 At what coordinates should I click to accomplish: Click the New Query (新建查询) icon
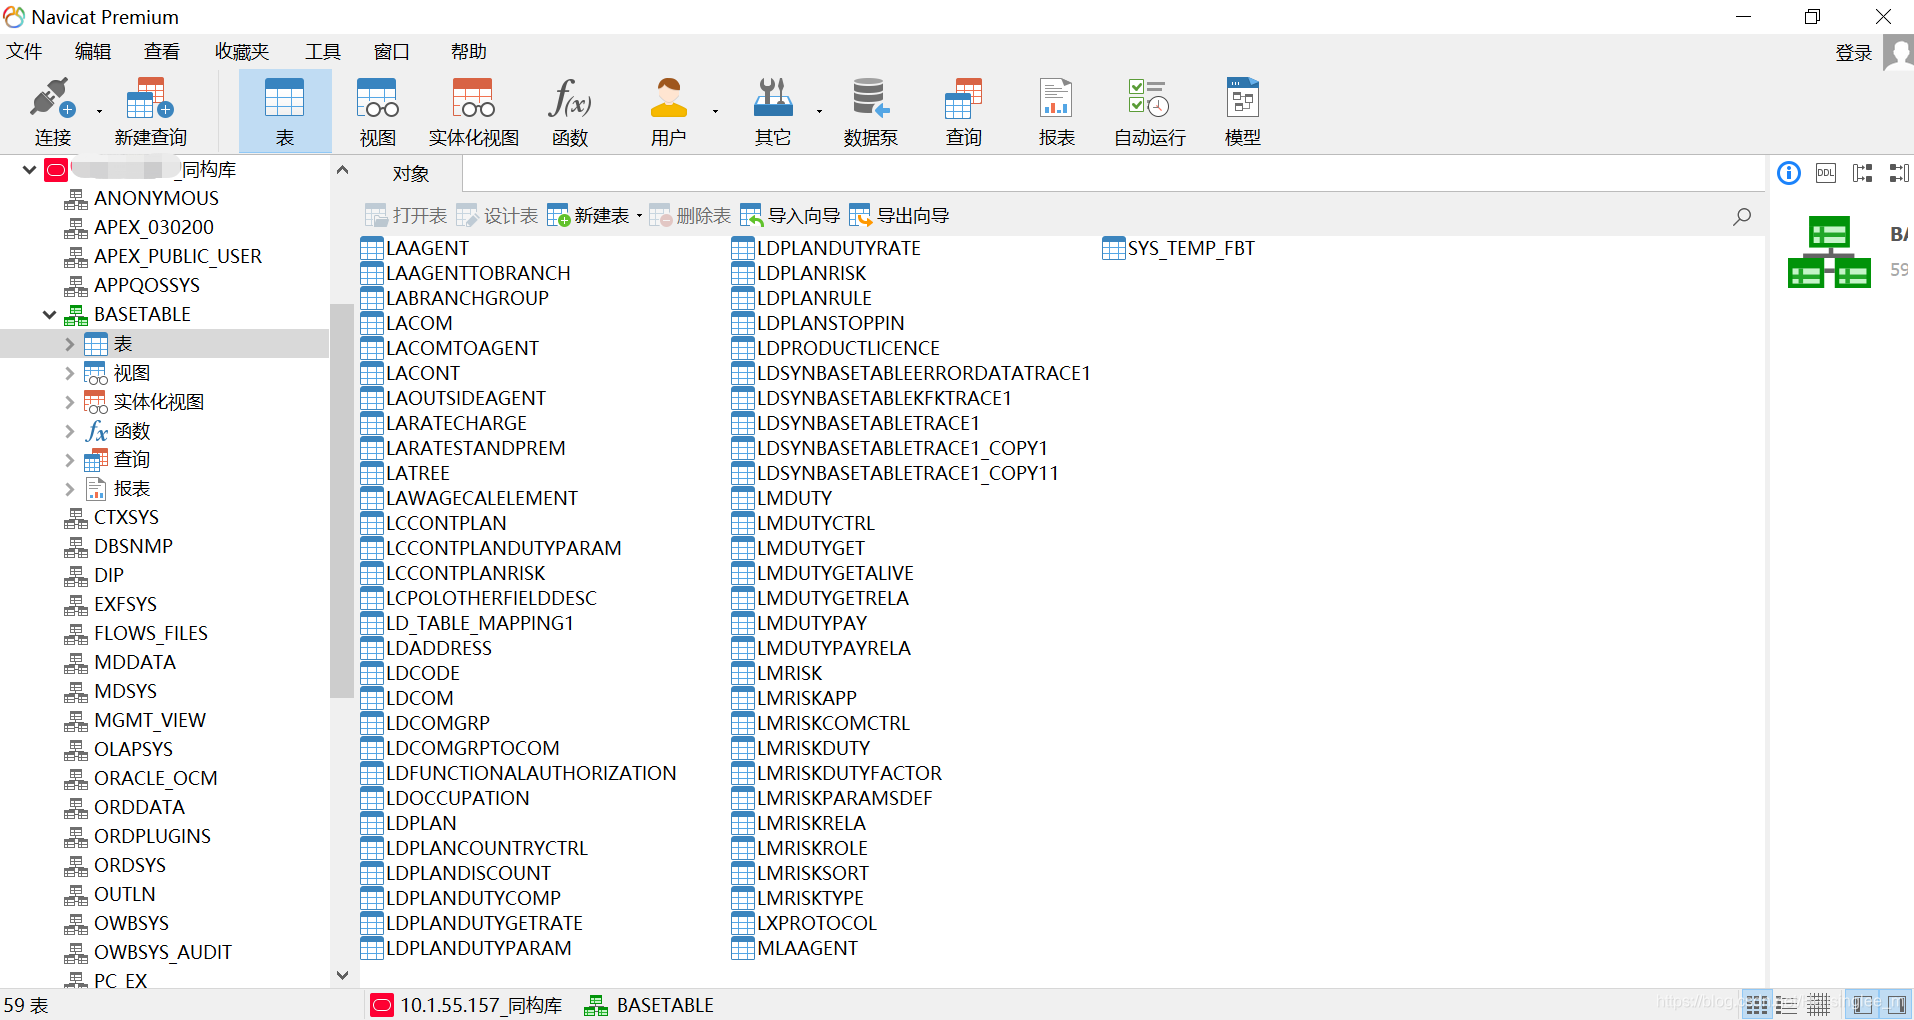150,111
